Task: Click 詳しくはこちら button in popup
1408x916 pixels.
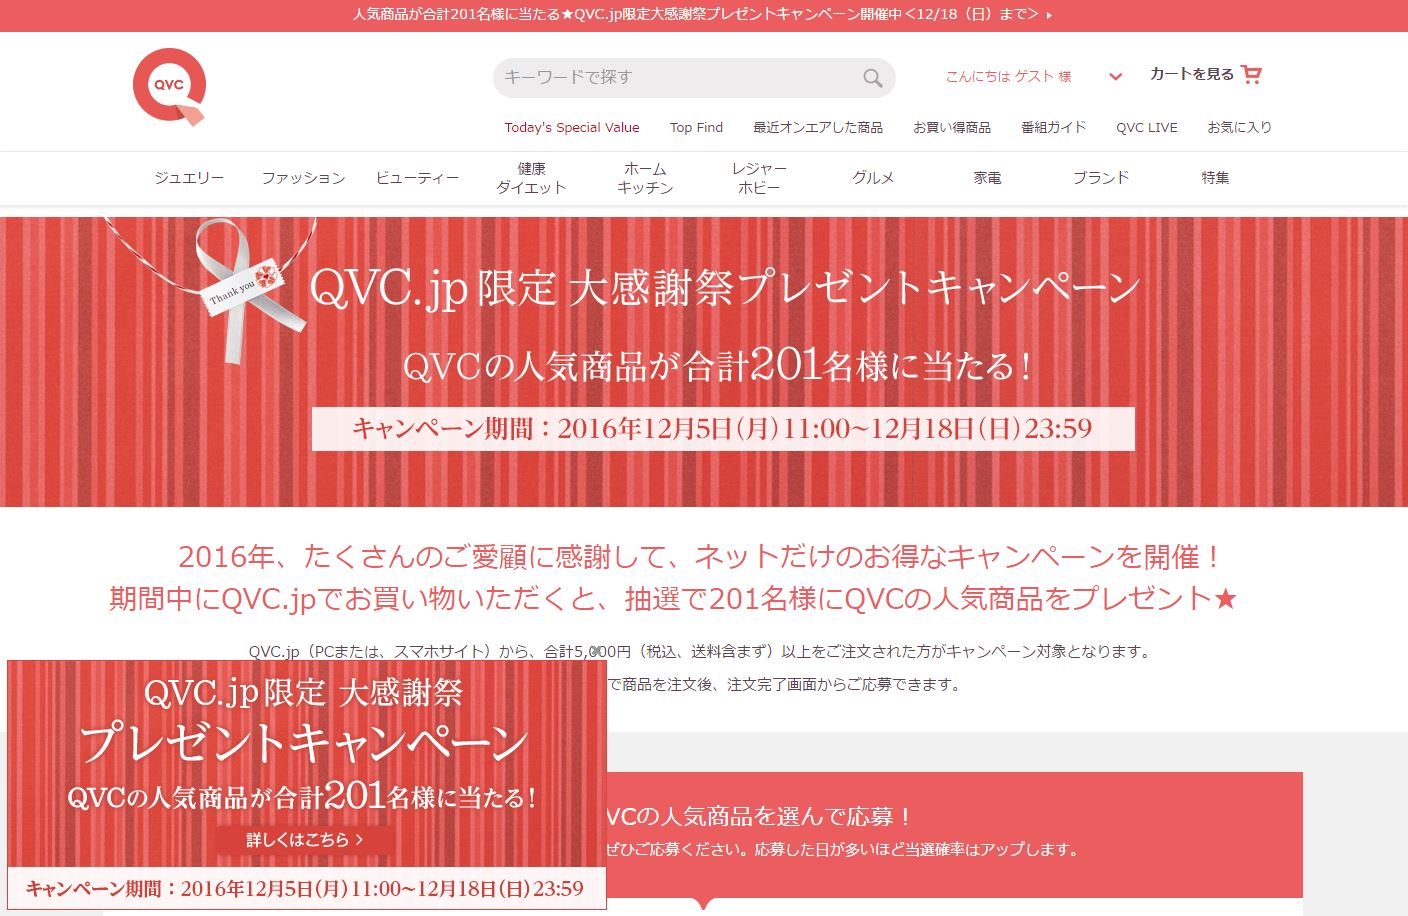Action: [x=304, y=840]
